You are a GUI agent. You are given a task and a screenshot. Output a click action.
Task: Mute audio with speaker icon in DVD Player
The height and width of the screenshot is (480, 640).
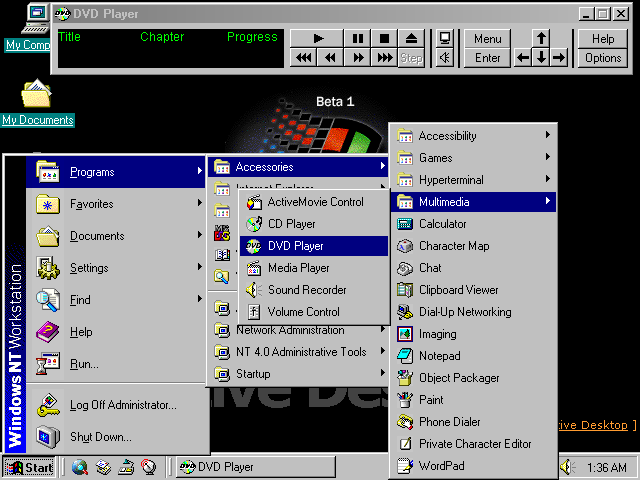click(x=445, y=58)
